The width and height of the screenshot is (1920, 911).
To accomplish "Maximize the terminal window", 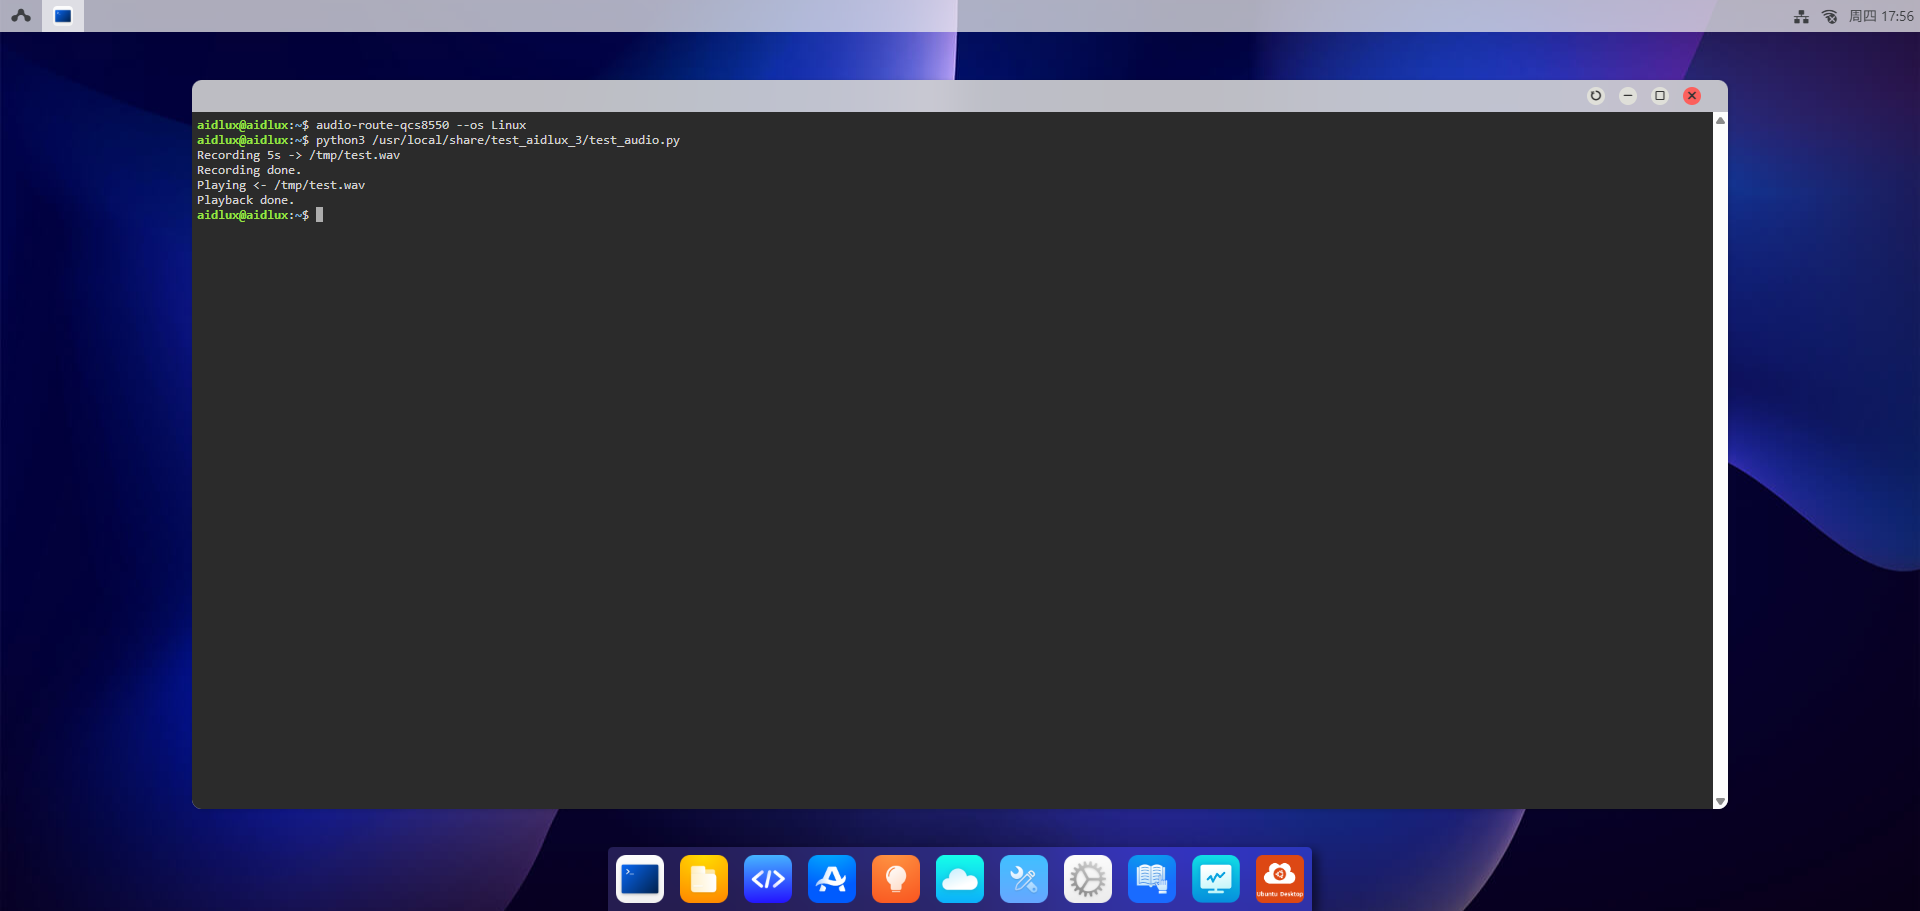I will click(x=1660, y=96).
